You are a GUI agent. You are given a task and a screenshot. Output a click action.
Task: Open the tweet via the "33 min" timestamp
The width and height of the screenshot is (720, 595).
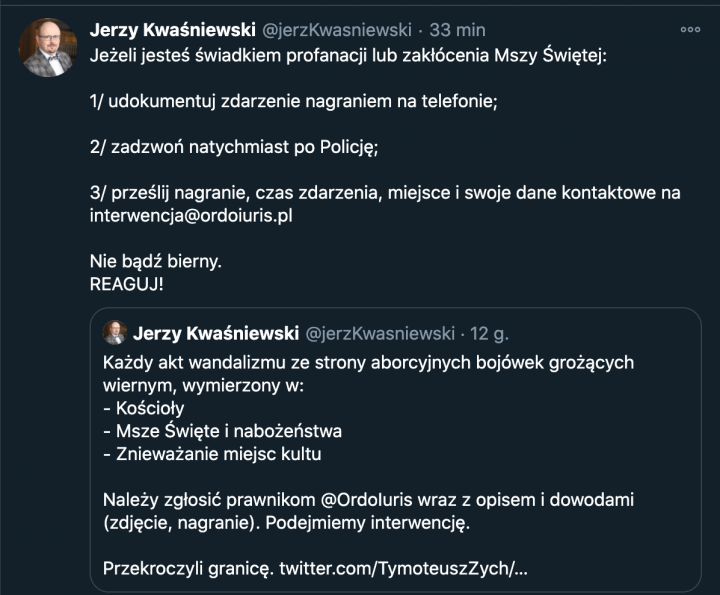456,29
